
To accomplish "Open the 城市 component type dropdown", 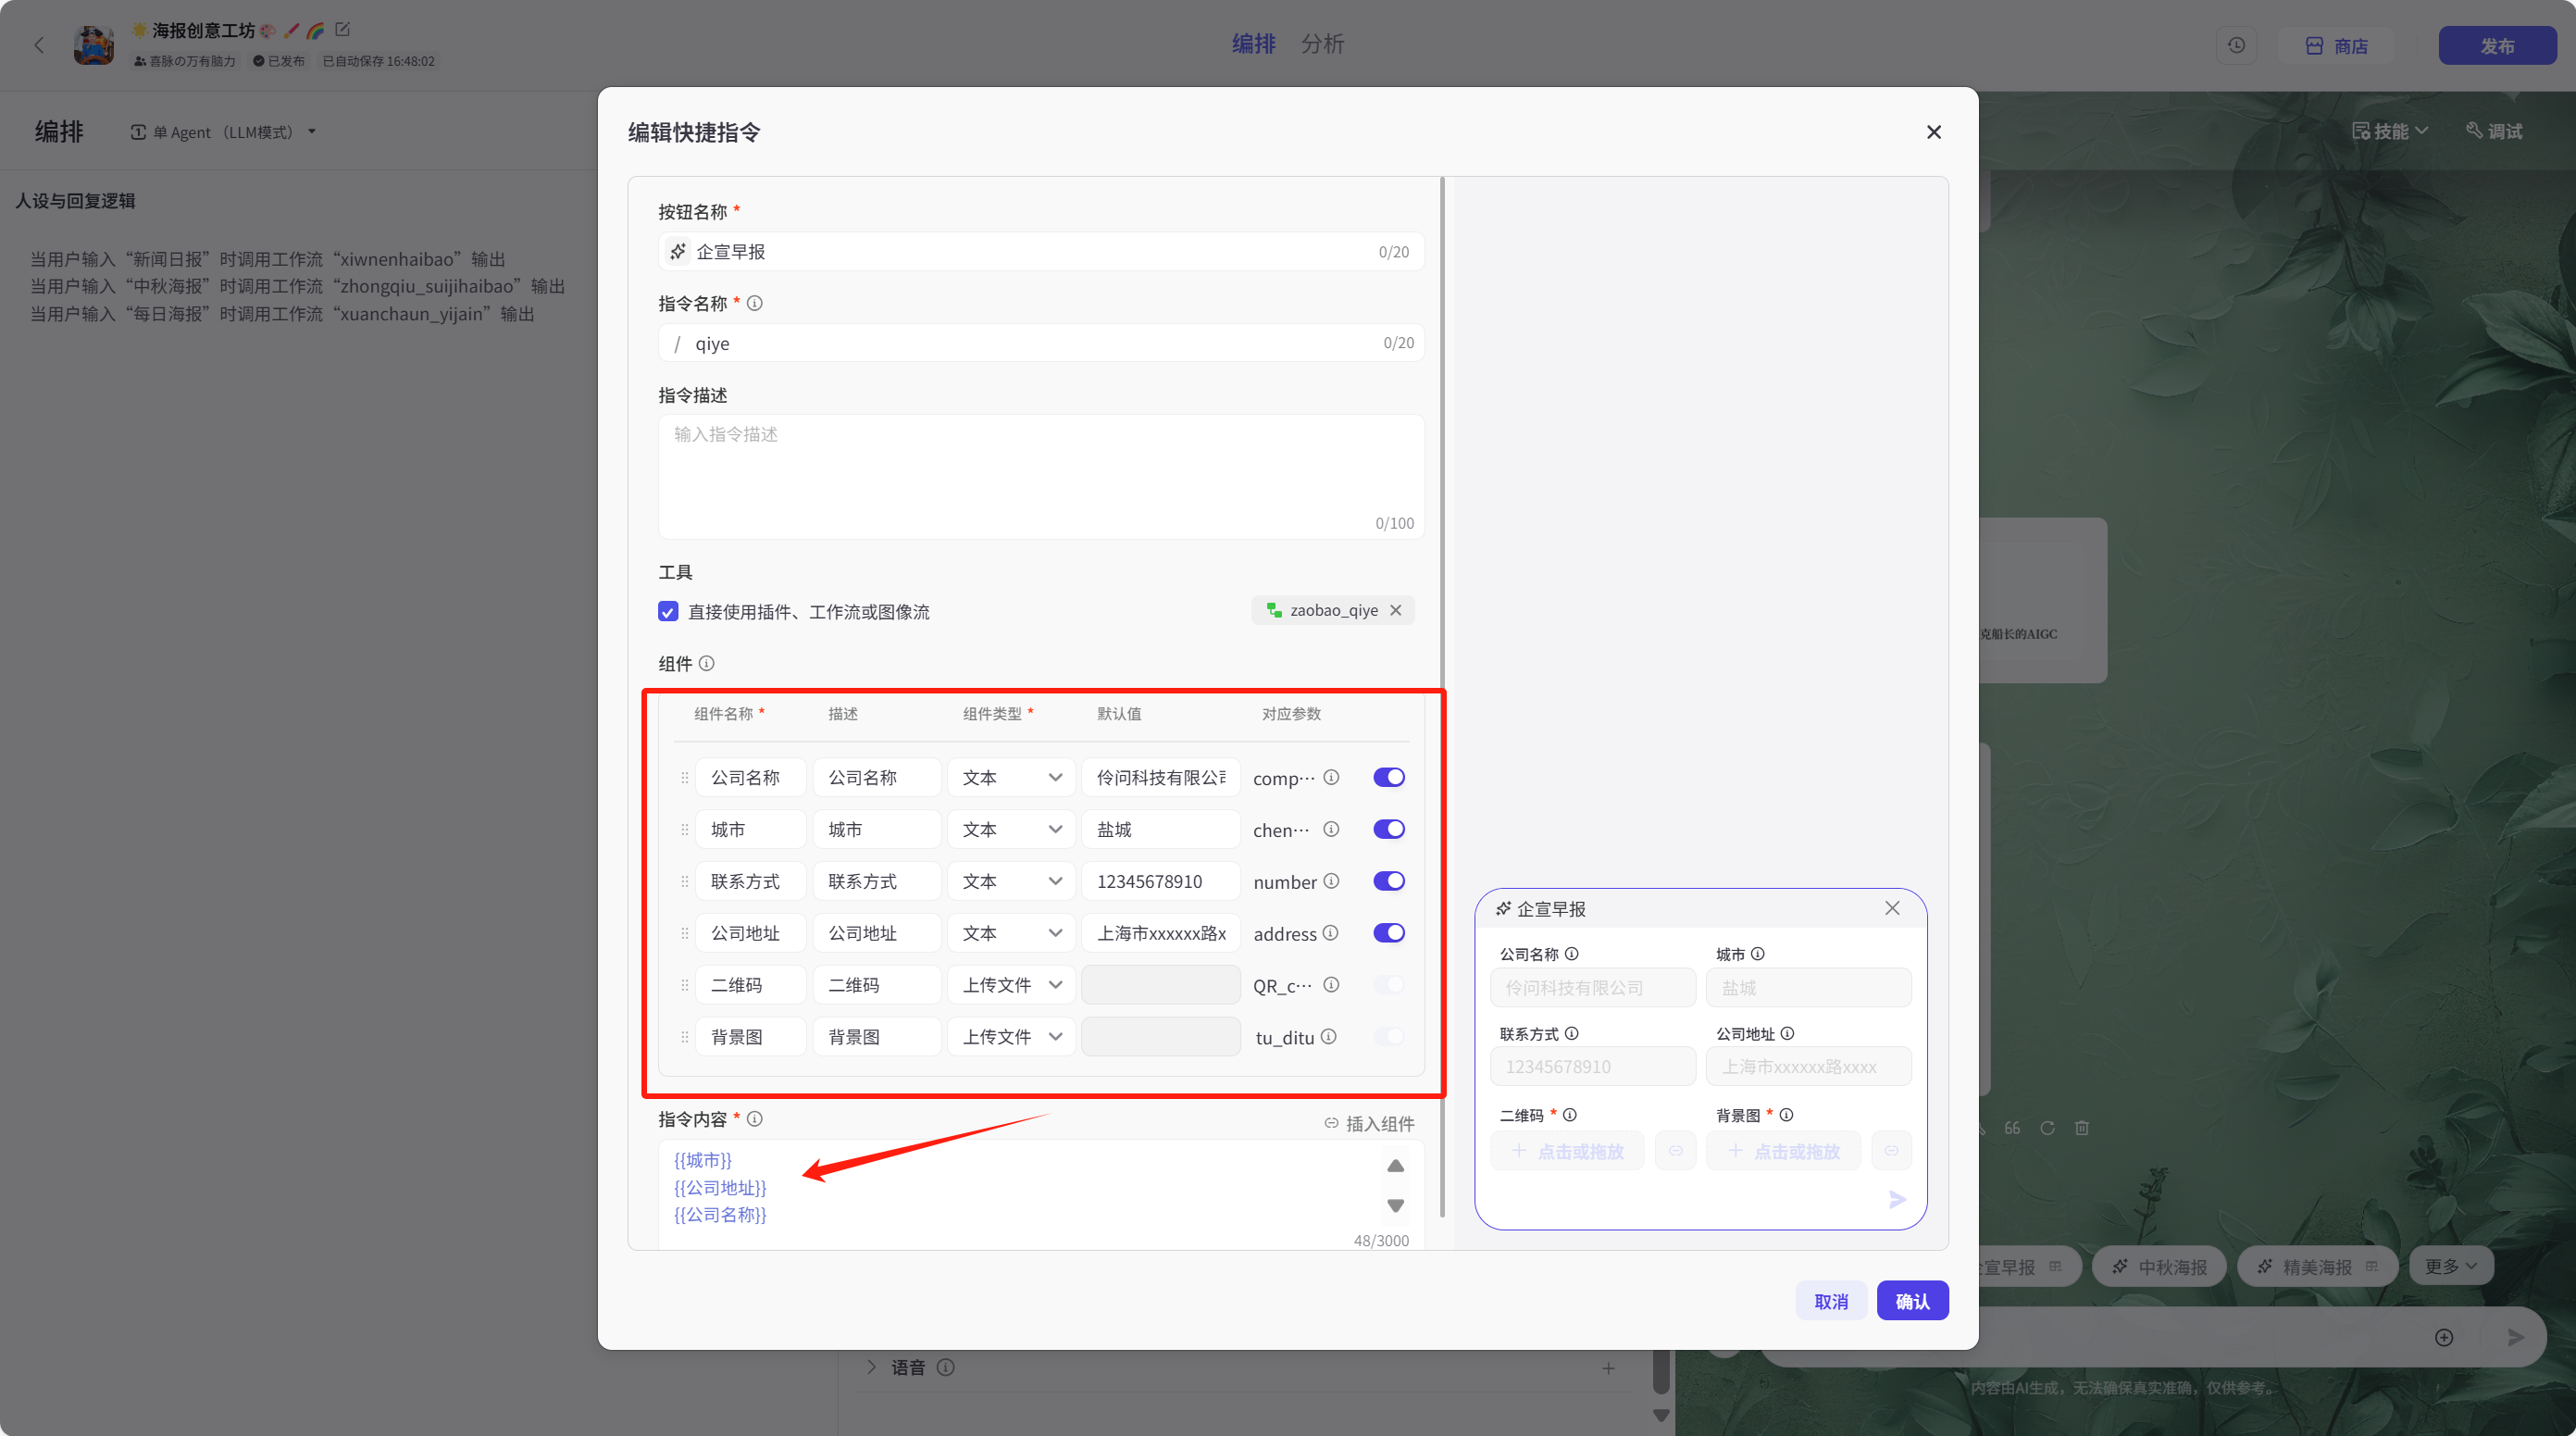I will tap(1011, 829).
